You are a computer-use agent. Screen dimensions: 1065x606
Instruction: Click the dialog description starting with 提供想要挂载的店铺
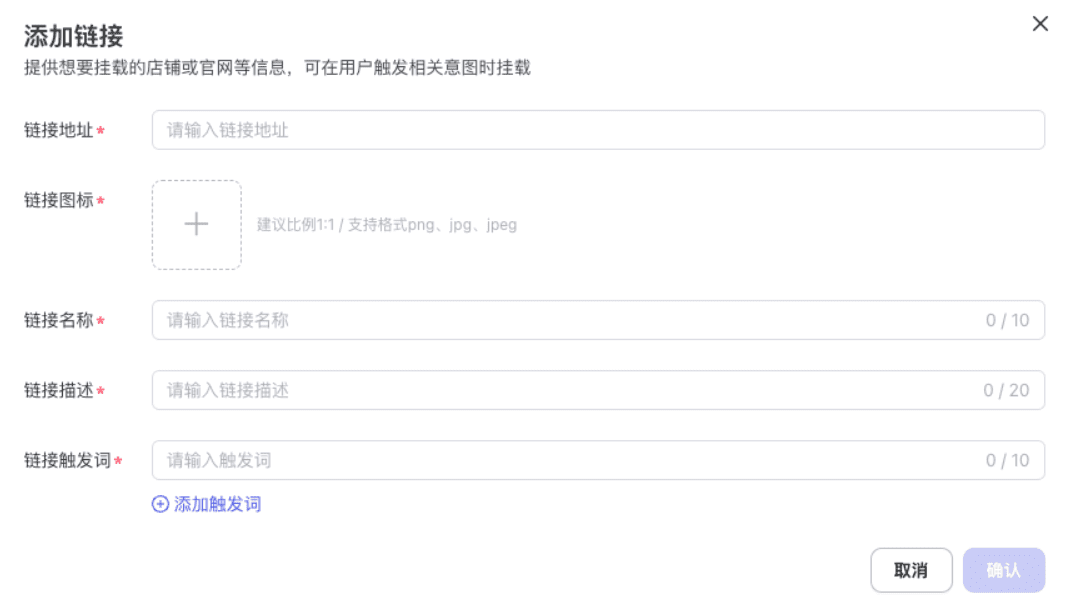pyautogui.click(x=277, y=67)
